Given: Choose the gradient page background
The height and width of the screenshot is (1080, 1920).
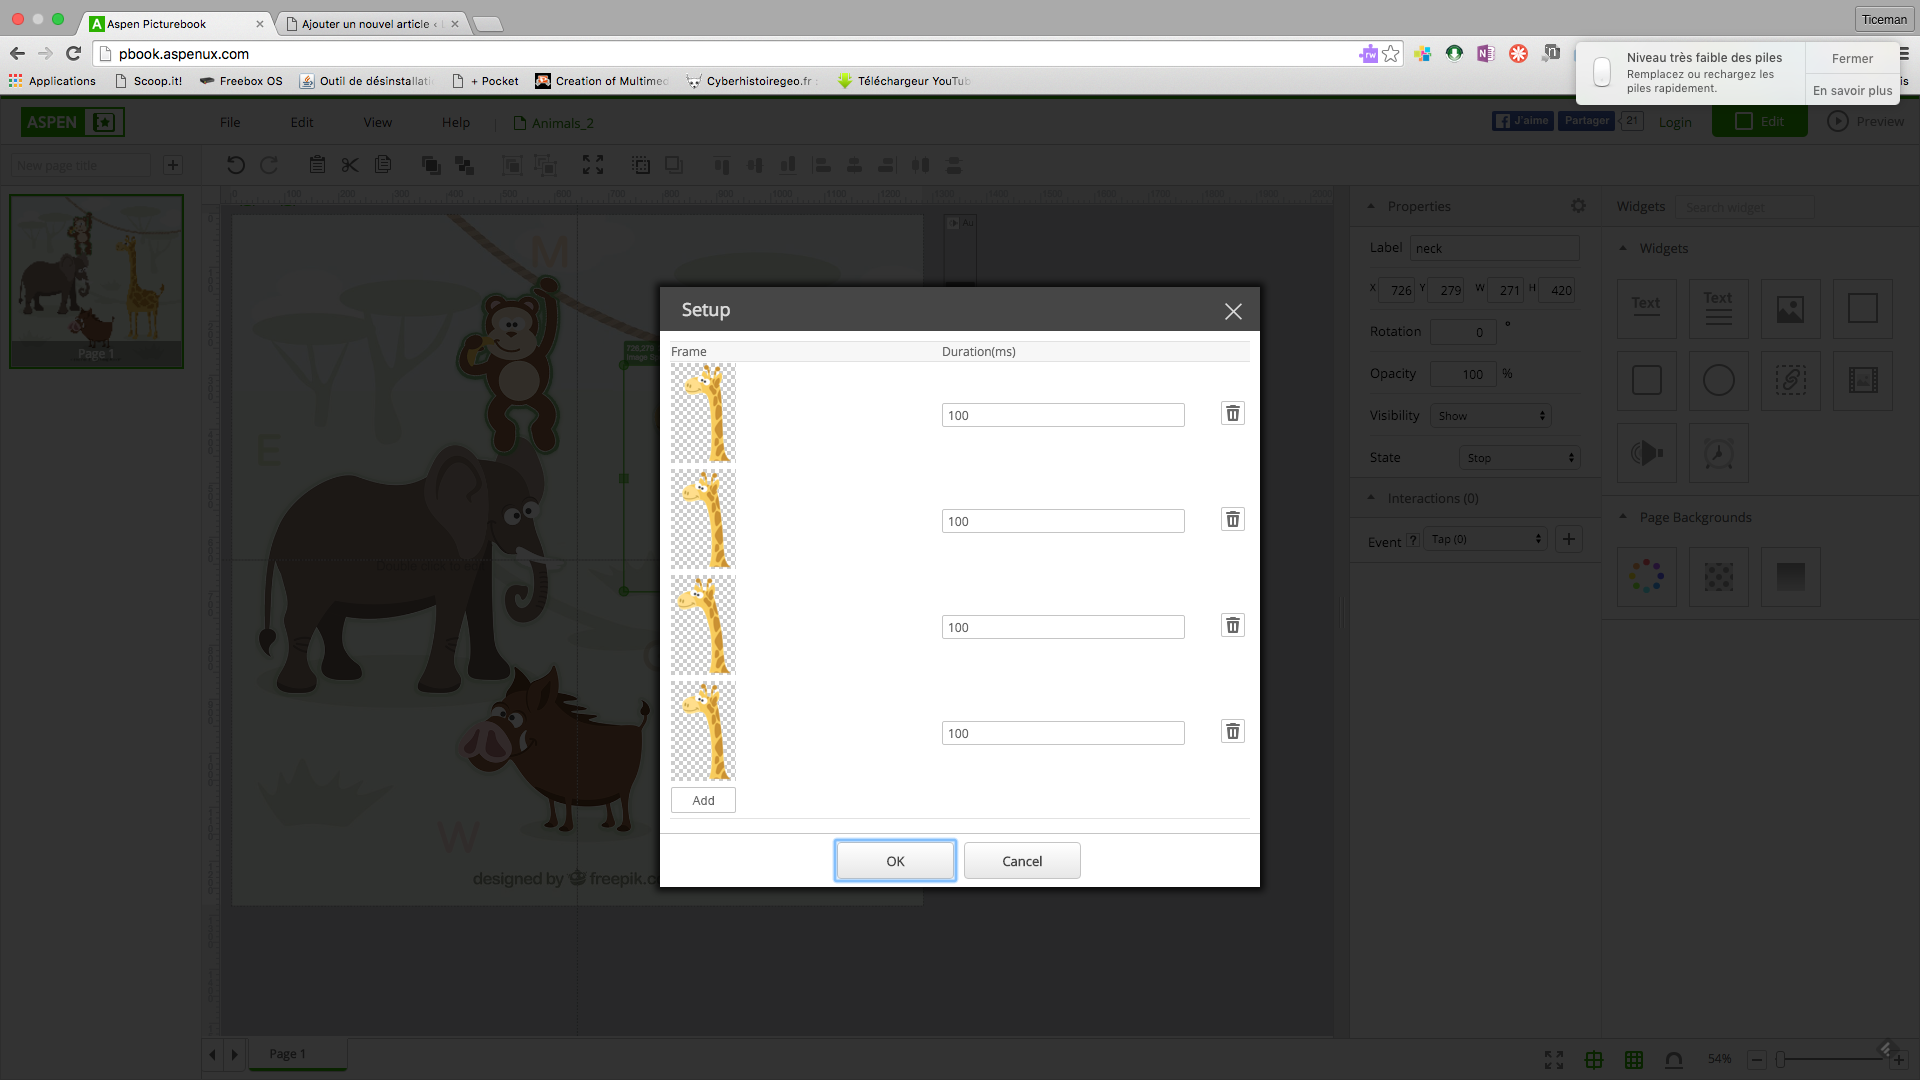Looking at the screenshot, I should click(1790, 576).
